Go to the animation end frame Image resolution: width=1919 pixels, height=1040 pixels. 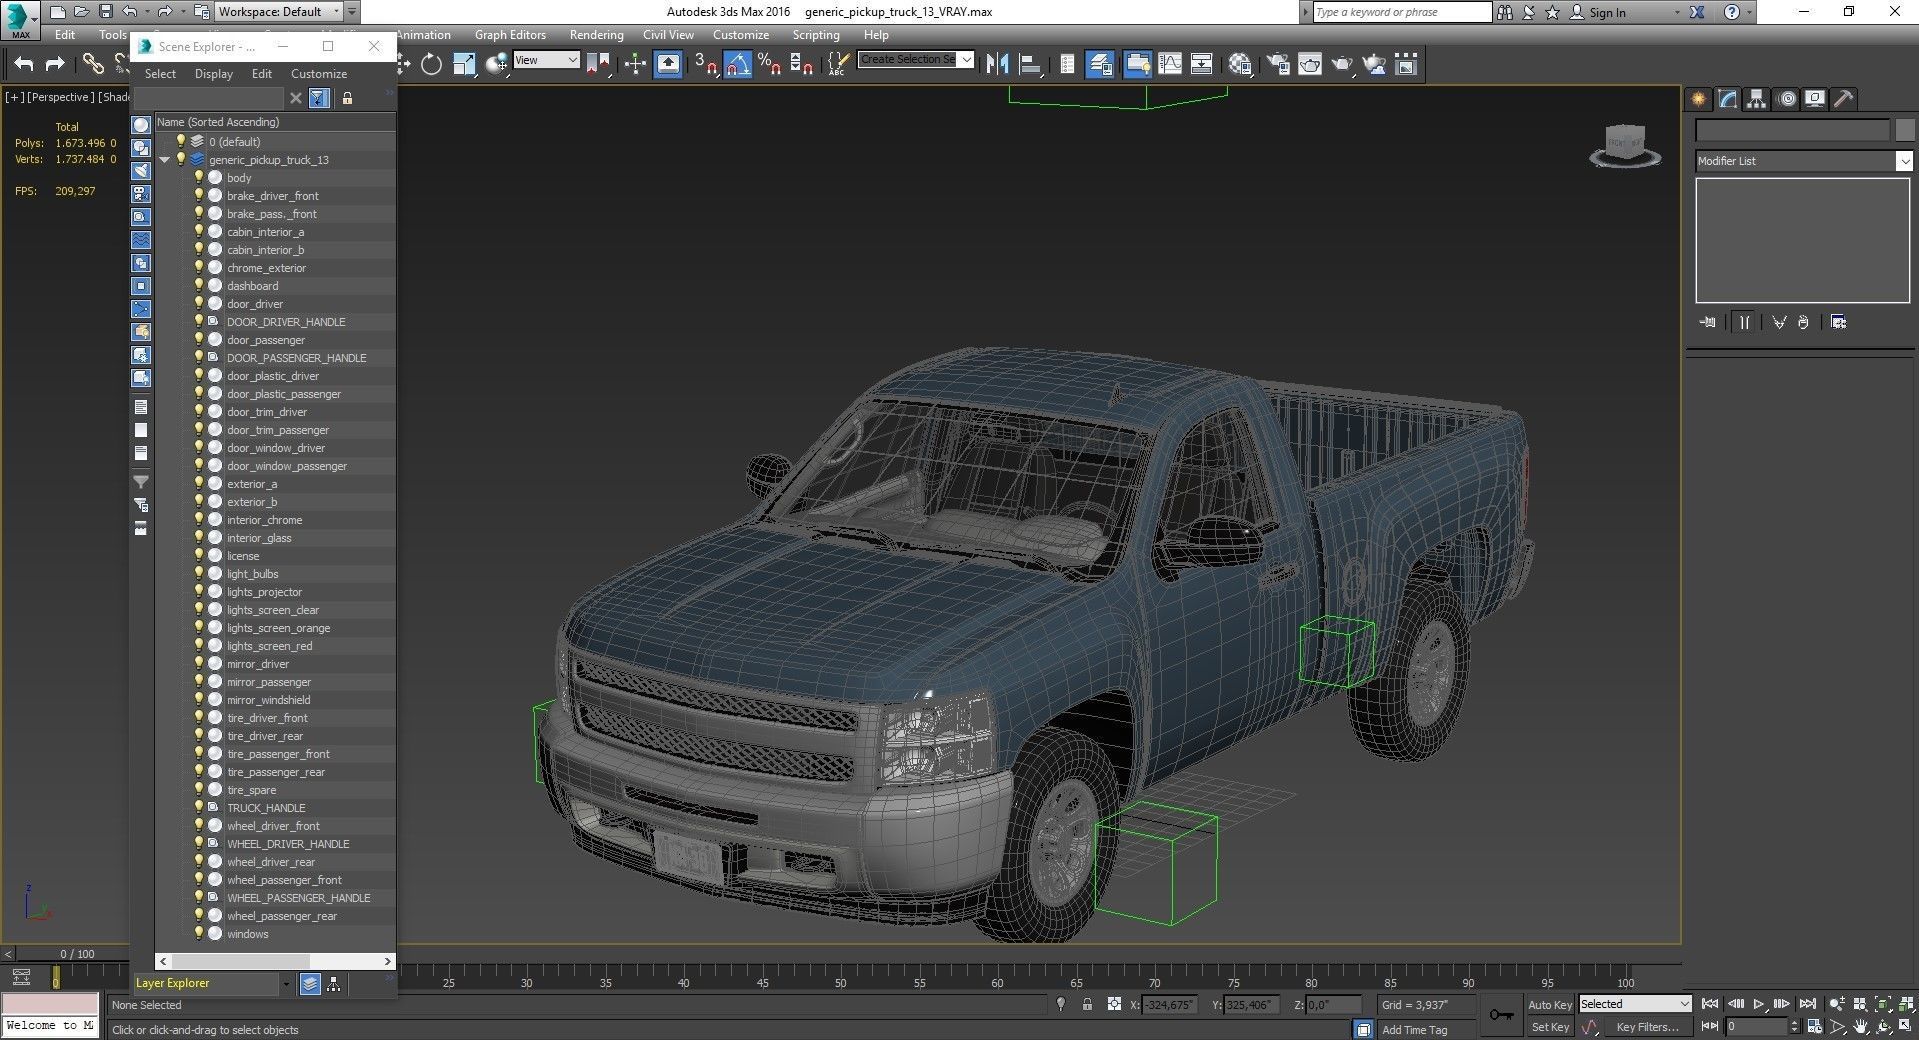tap(1807, 1004)
